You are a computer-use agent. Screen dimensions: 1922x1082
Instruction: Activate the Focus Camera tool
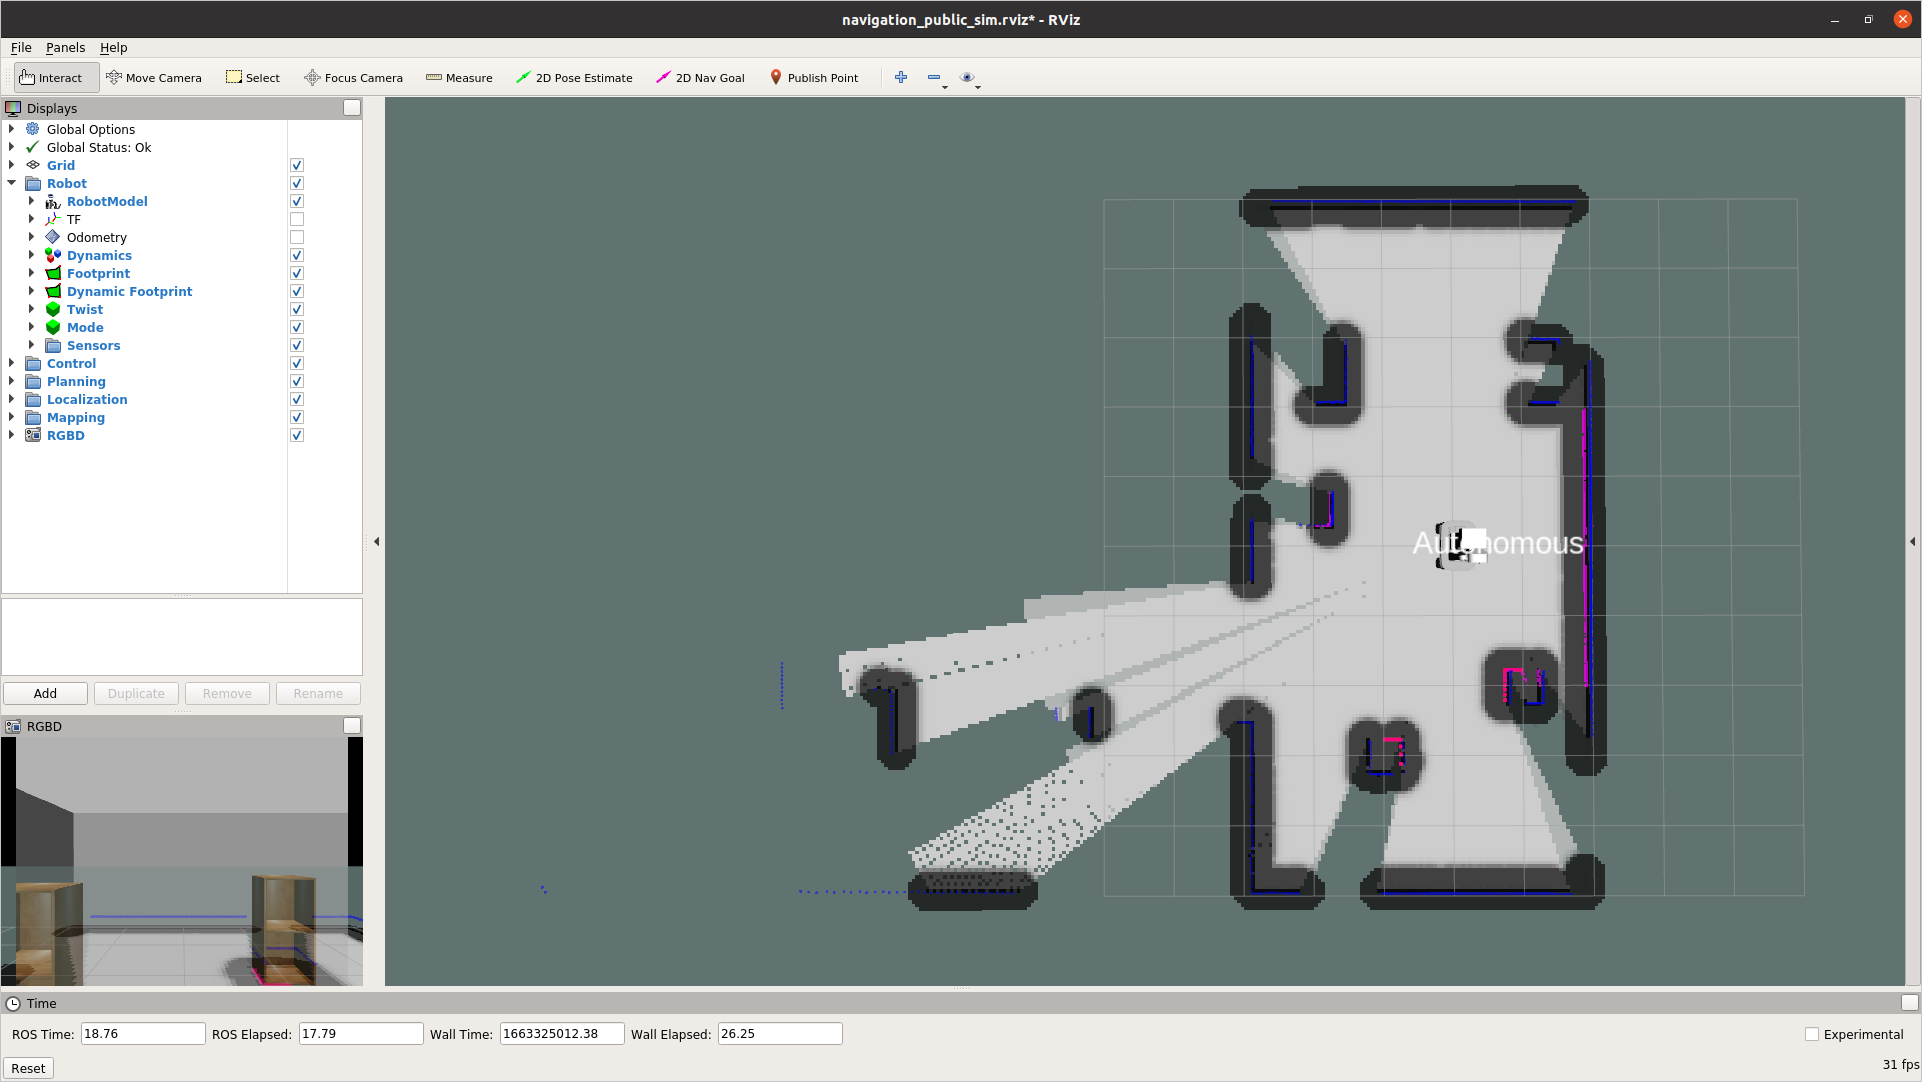(354, 77)
